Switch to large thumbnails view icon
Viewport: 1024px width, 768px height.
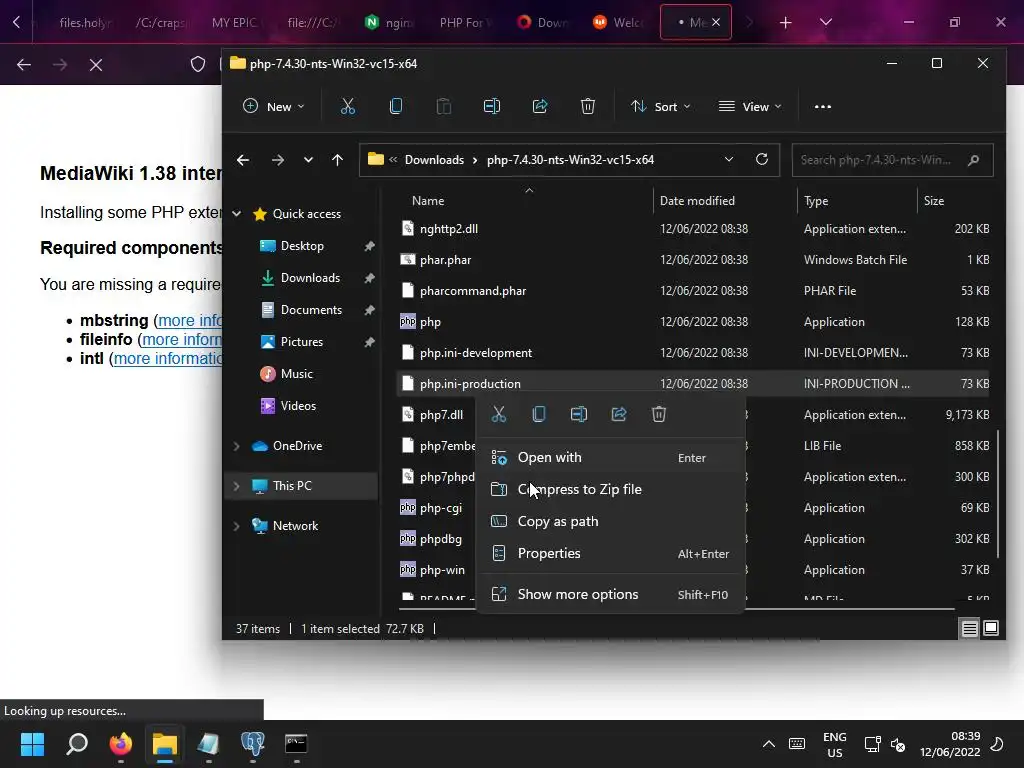click(991, 628)
